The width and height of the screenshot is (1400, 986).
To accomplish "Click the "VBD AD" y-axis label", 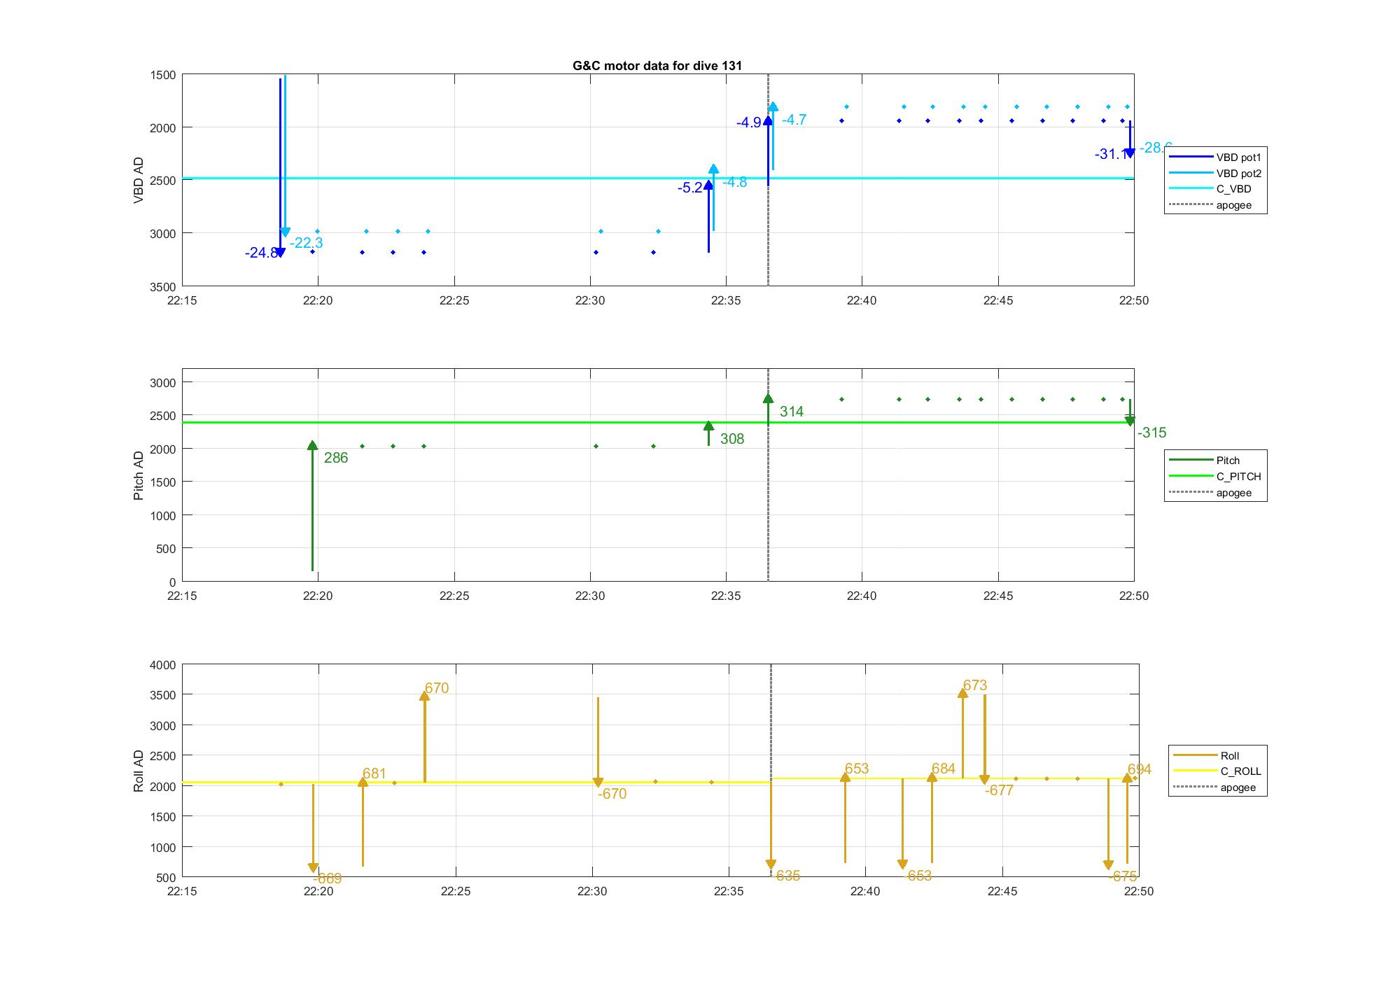I will (x=139, y=180).
